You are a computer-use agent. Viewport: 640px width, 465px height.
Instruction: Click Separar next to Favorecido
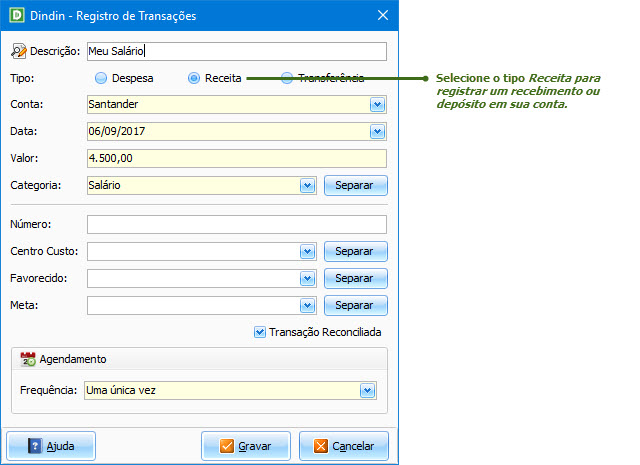pos(356,278)
